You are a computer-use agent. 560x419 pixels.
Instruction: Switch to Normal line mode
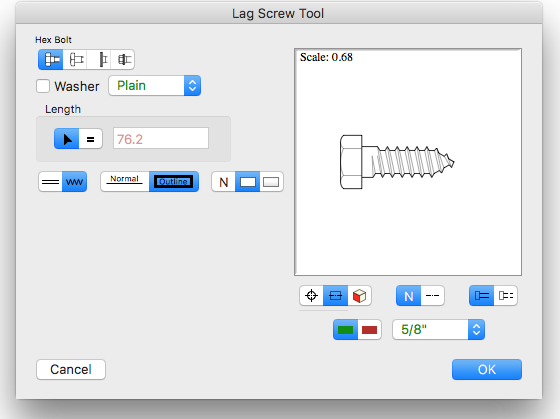pos(125,182)
